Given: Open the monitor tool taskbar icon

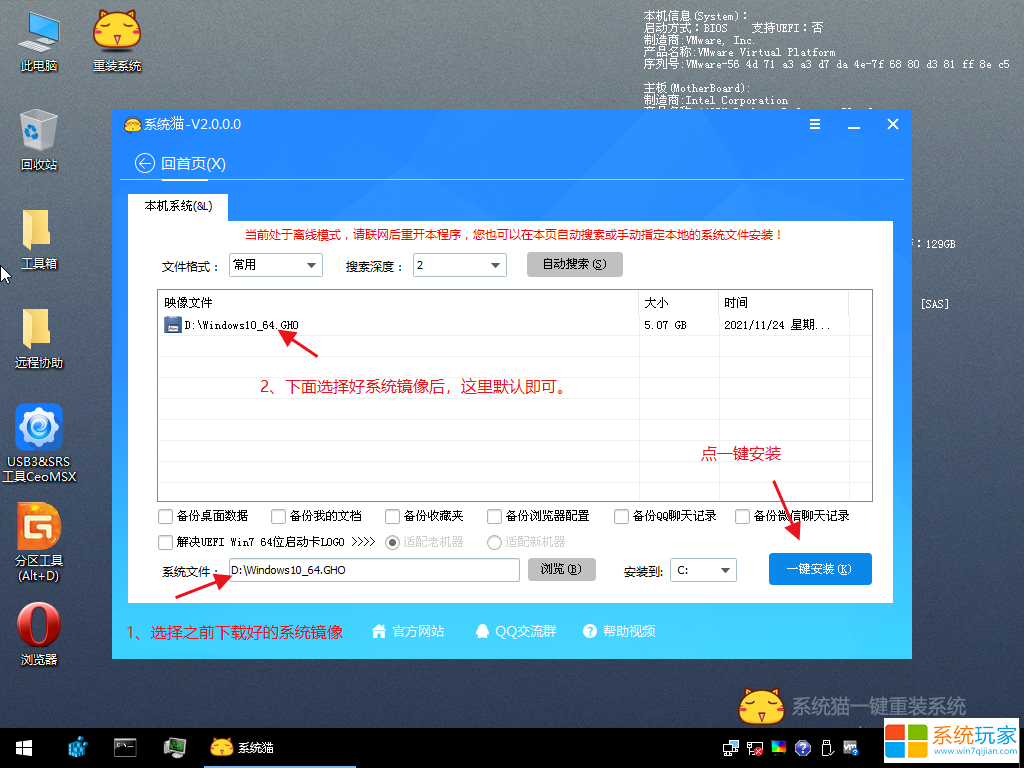Looking at the screenshot, I should tap(174, 747).
